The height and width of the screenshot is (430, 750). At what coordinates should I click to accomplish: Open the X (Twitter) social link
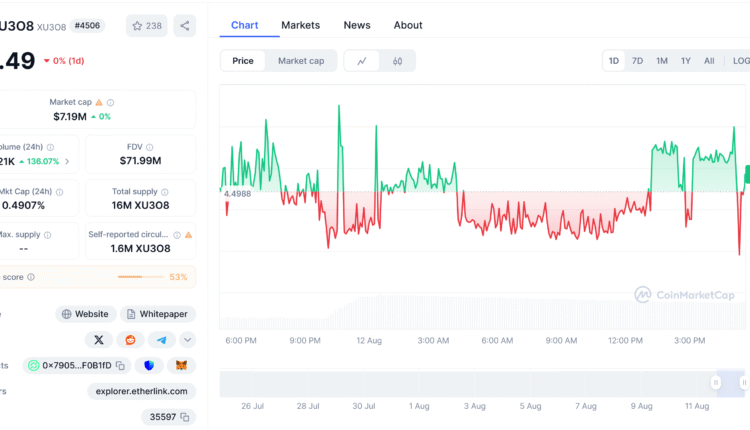tap(98, 340)
